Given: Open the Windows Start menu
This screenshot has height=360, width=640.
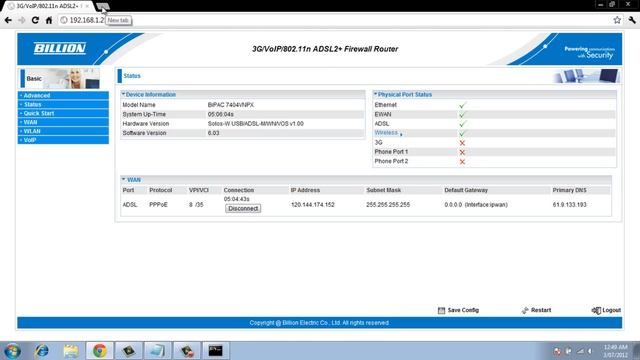Looking at the screenshot, I should (12, 351).
